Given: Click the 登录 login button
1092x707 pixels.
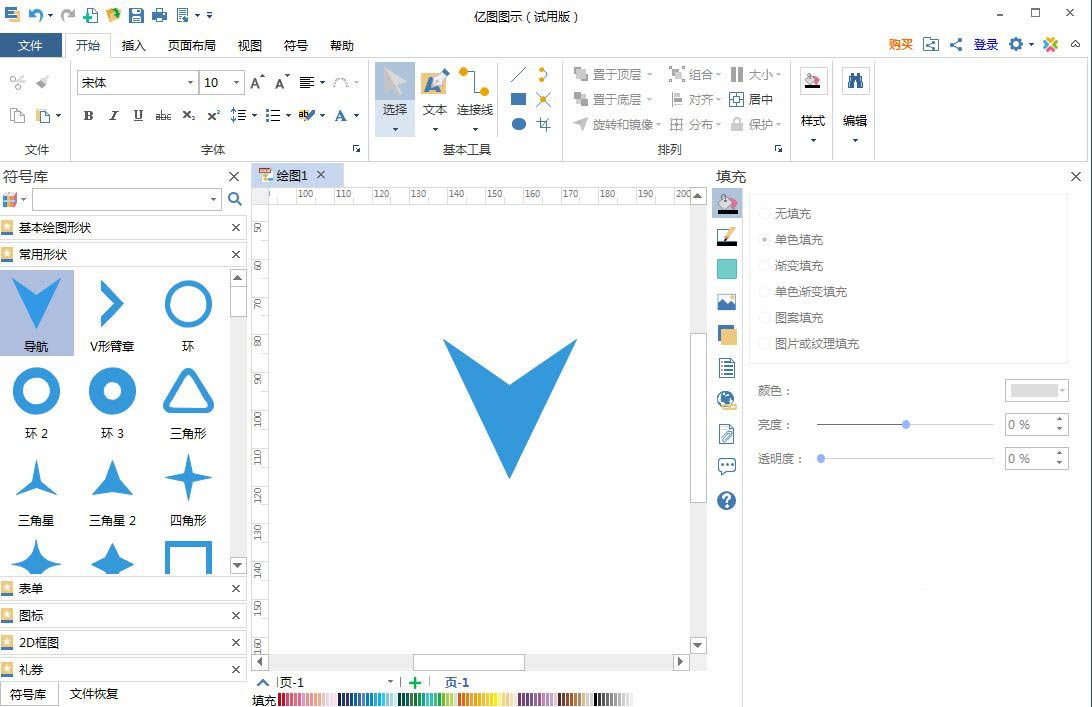Looking at the screenshot, I should tap(986, 44).
